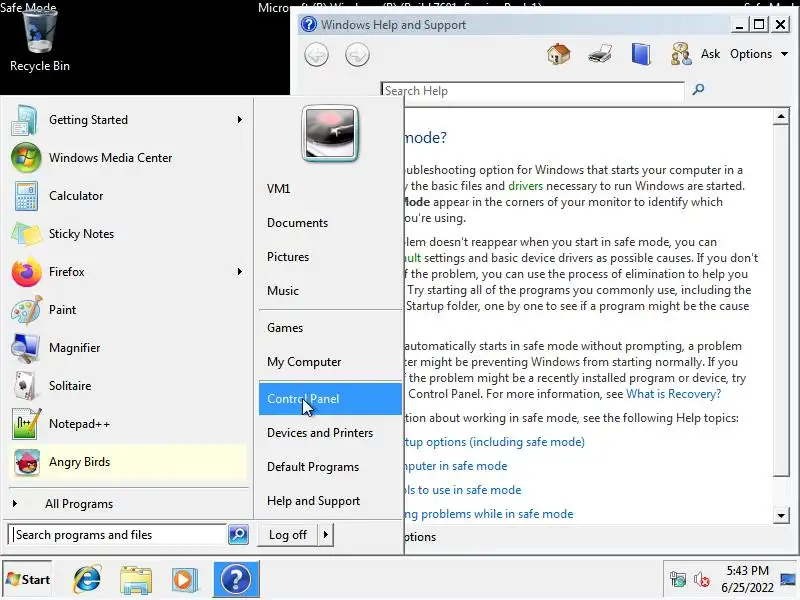Viewport: 800px width, 600px height.
Task: Expand Firefox jump list arrow
Action: tap(240, 272)
